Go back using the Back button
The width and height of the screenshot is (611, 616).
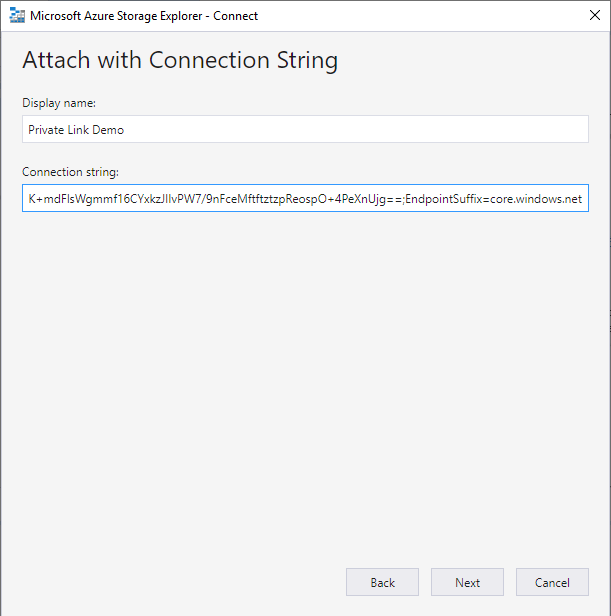(x=382, y=582)
